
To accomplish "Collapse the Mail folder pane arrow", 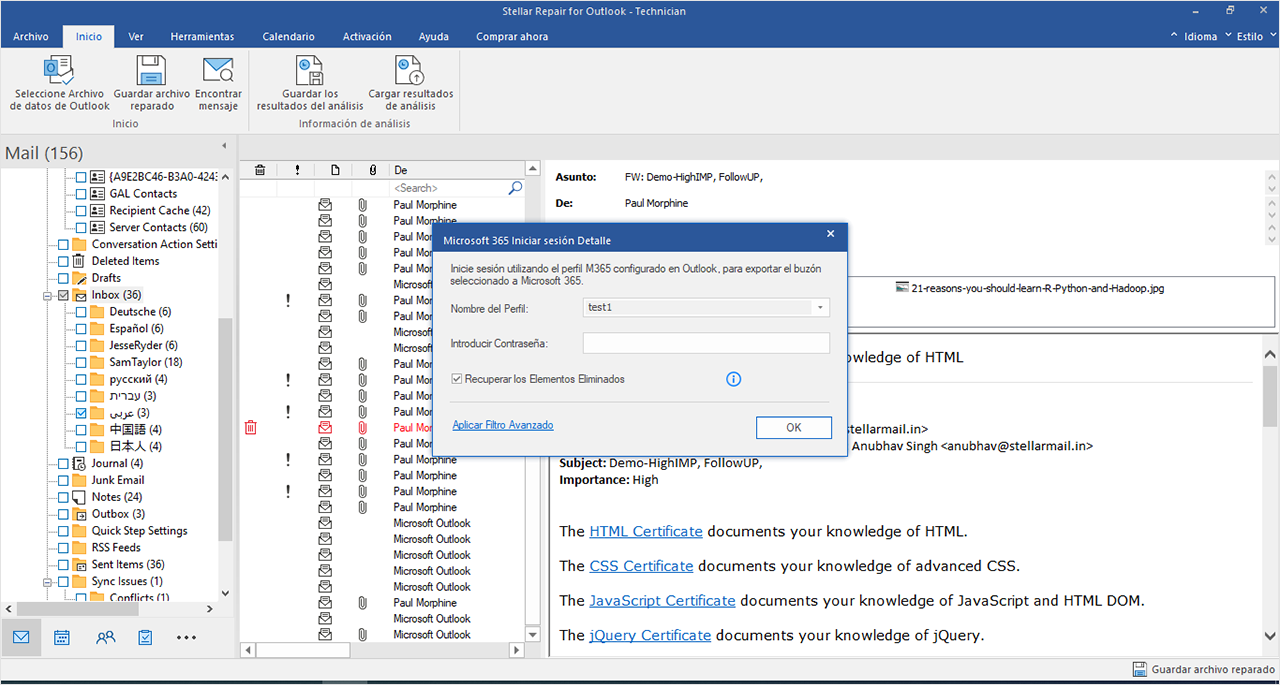I will click(224, 146).
